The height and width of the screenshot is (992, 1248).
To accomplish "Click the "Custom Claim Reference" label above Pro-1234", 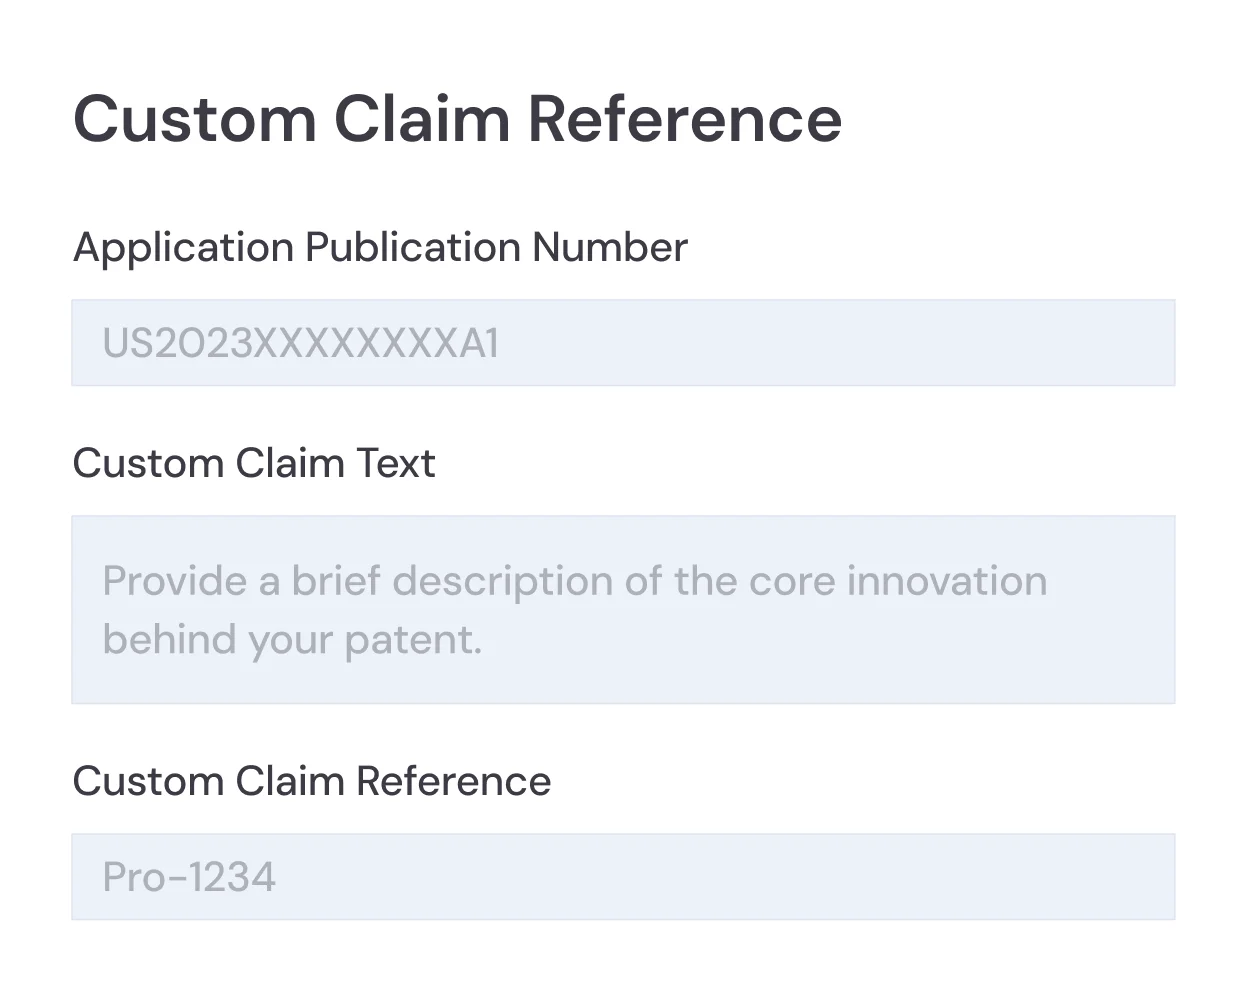I will (311, 781).
